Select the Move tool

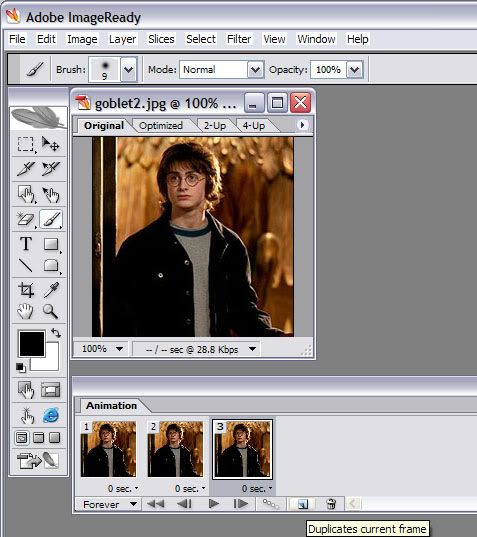pyautogui.click(x=50, y=144)
